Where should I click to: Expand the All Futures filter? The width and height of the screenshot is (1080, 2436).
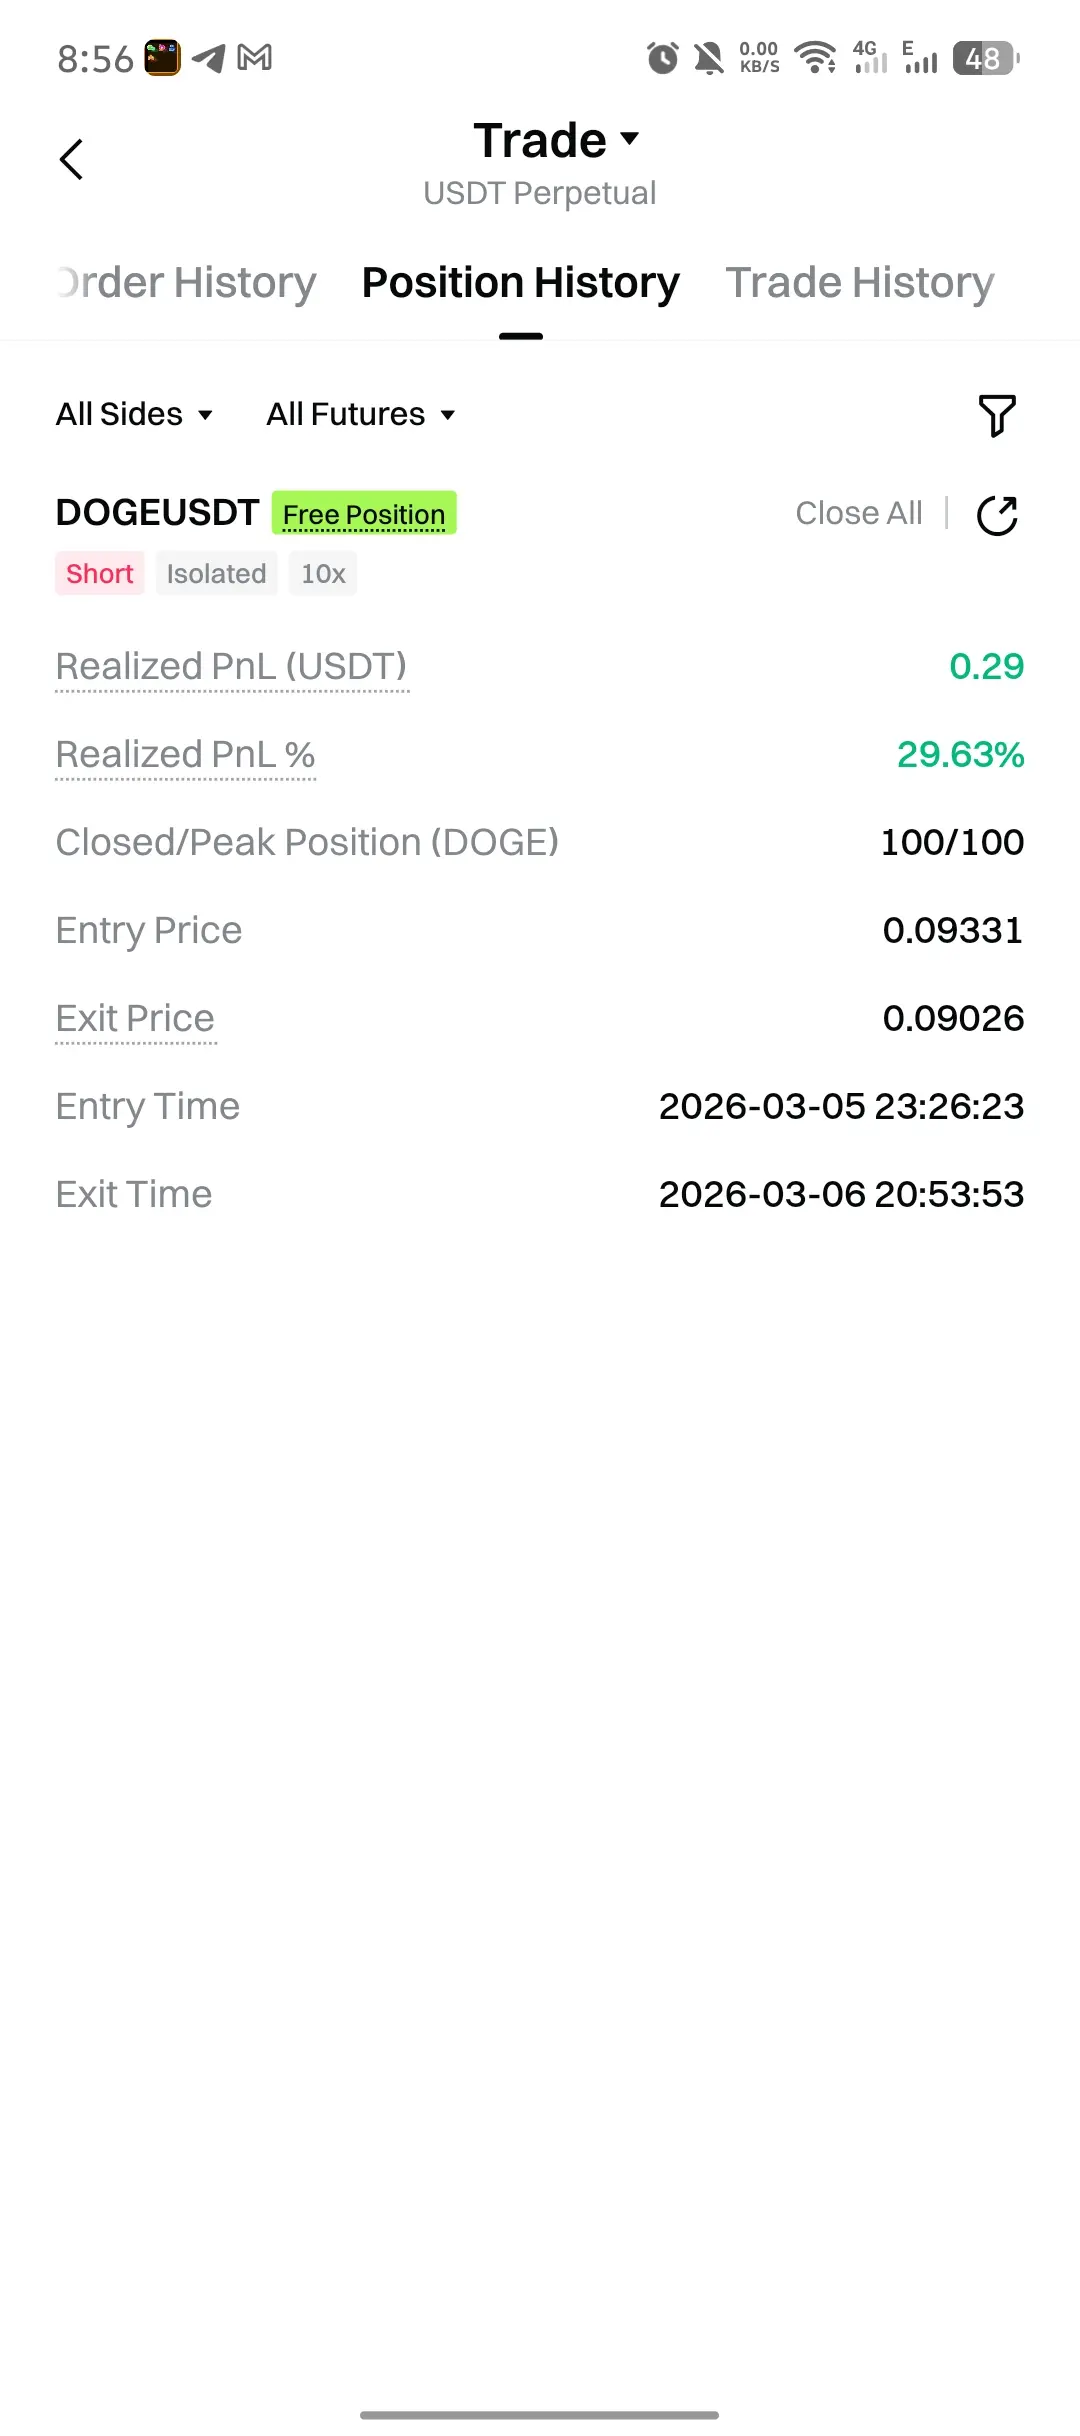pyautogui.click(x=361, y=414)
